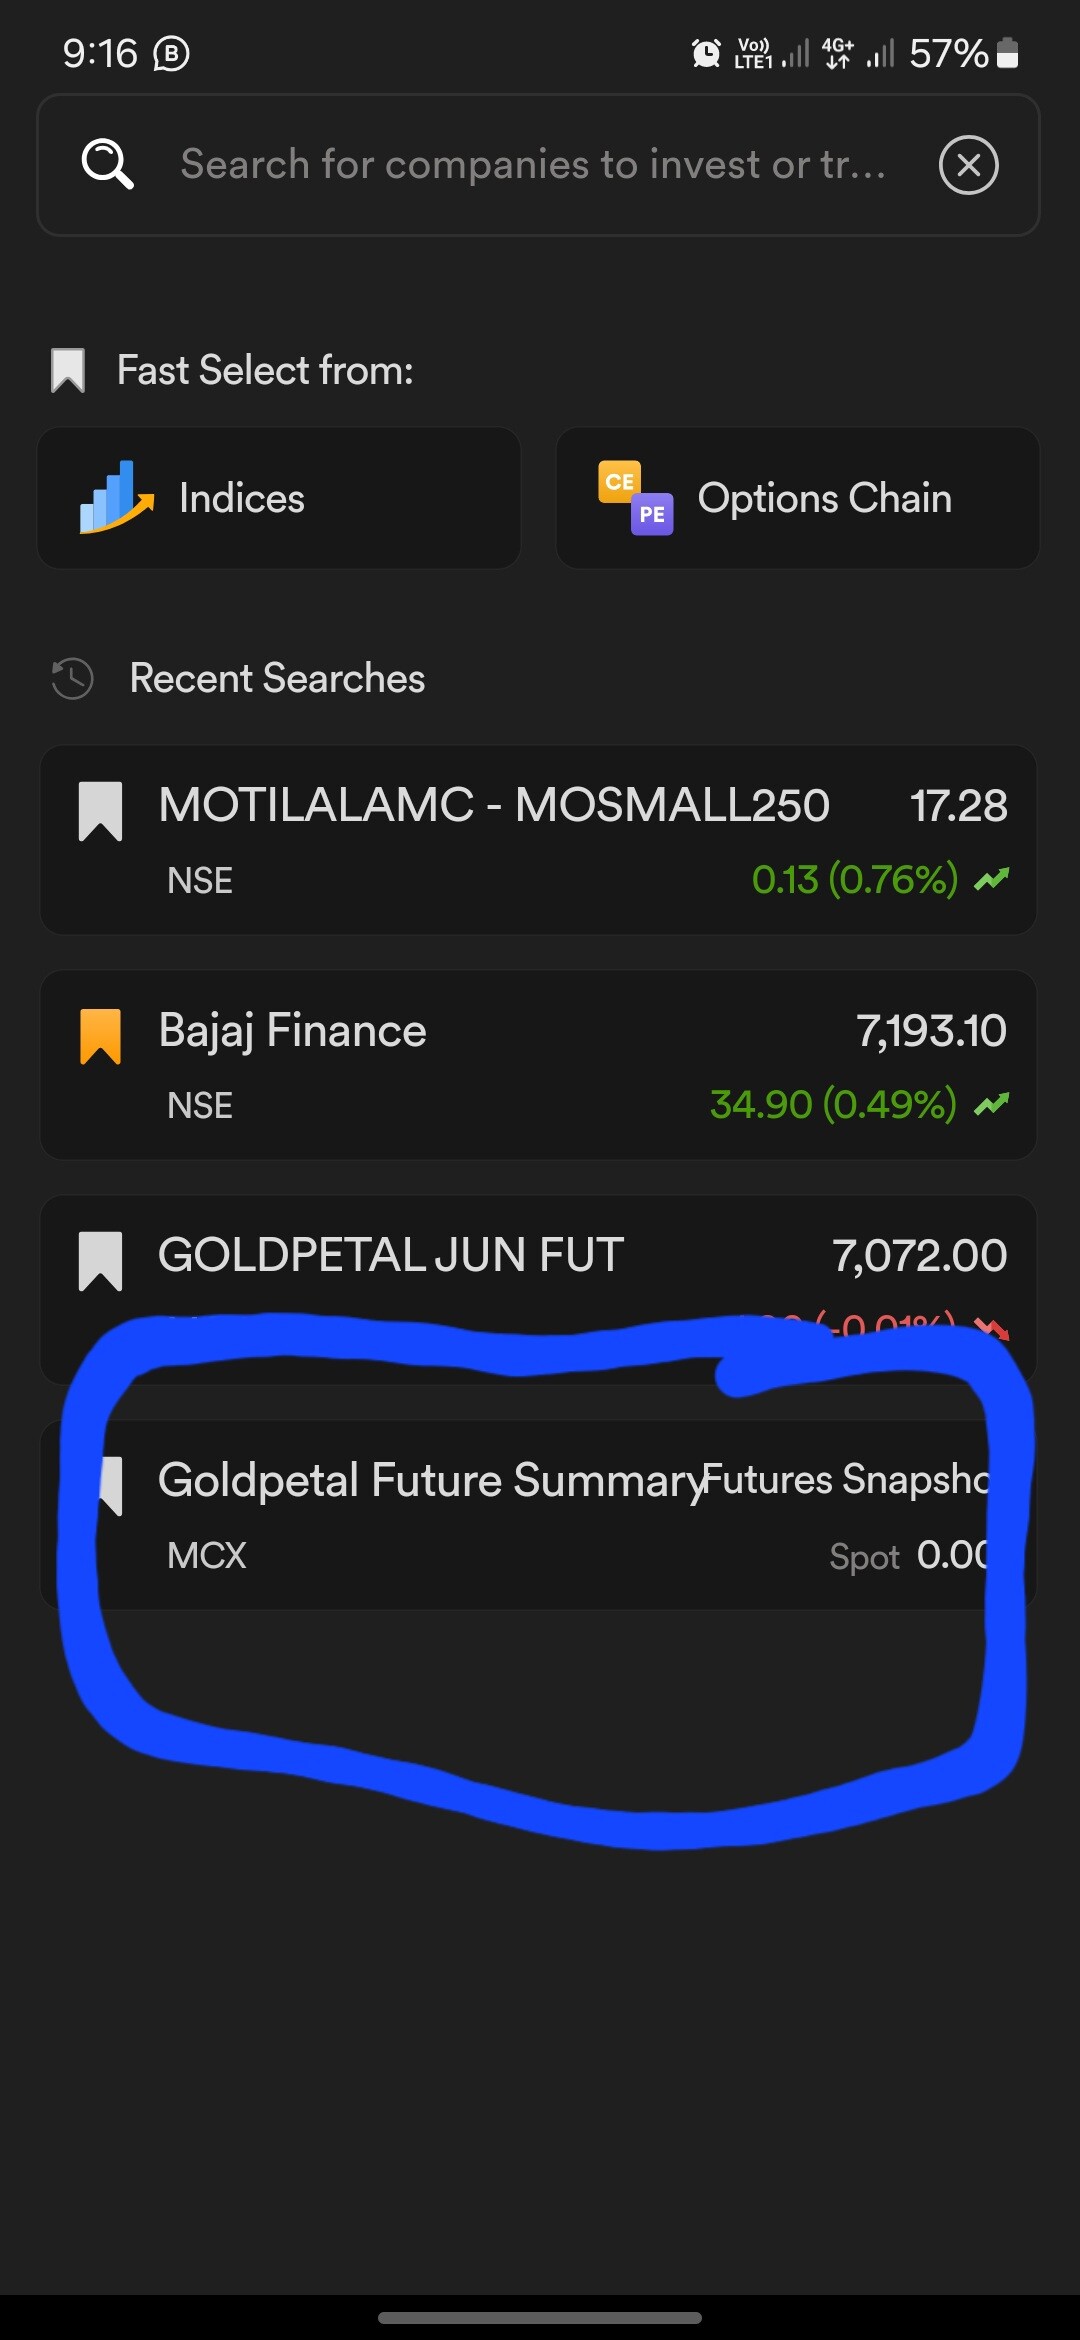Tap MOTILALAMC green uptrend arrow
The width and height of the screenshot is (1080, 2340).
click(991, 879)
